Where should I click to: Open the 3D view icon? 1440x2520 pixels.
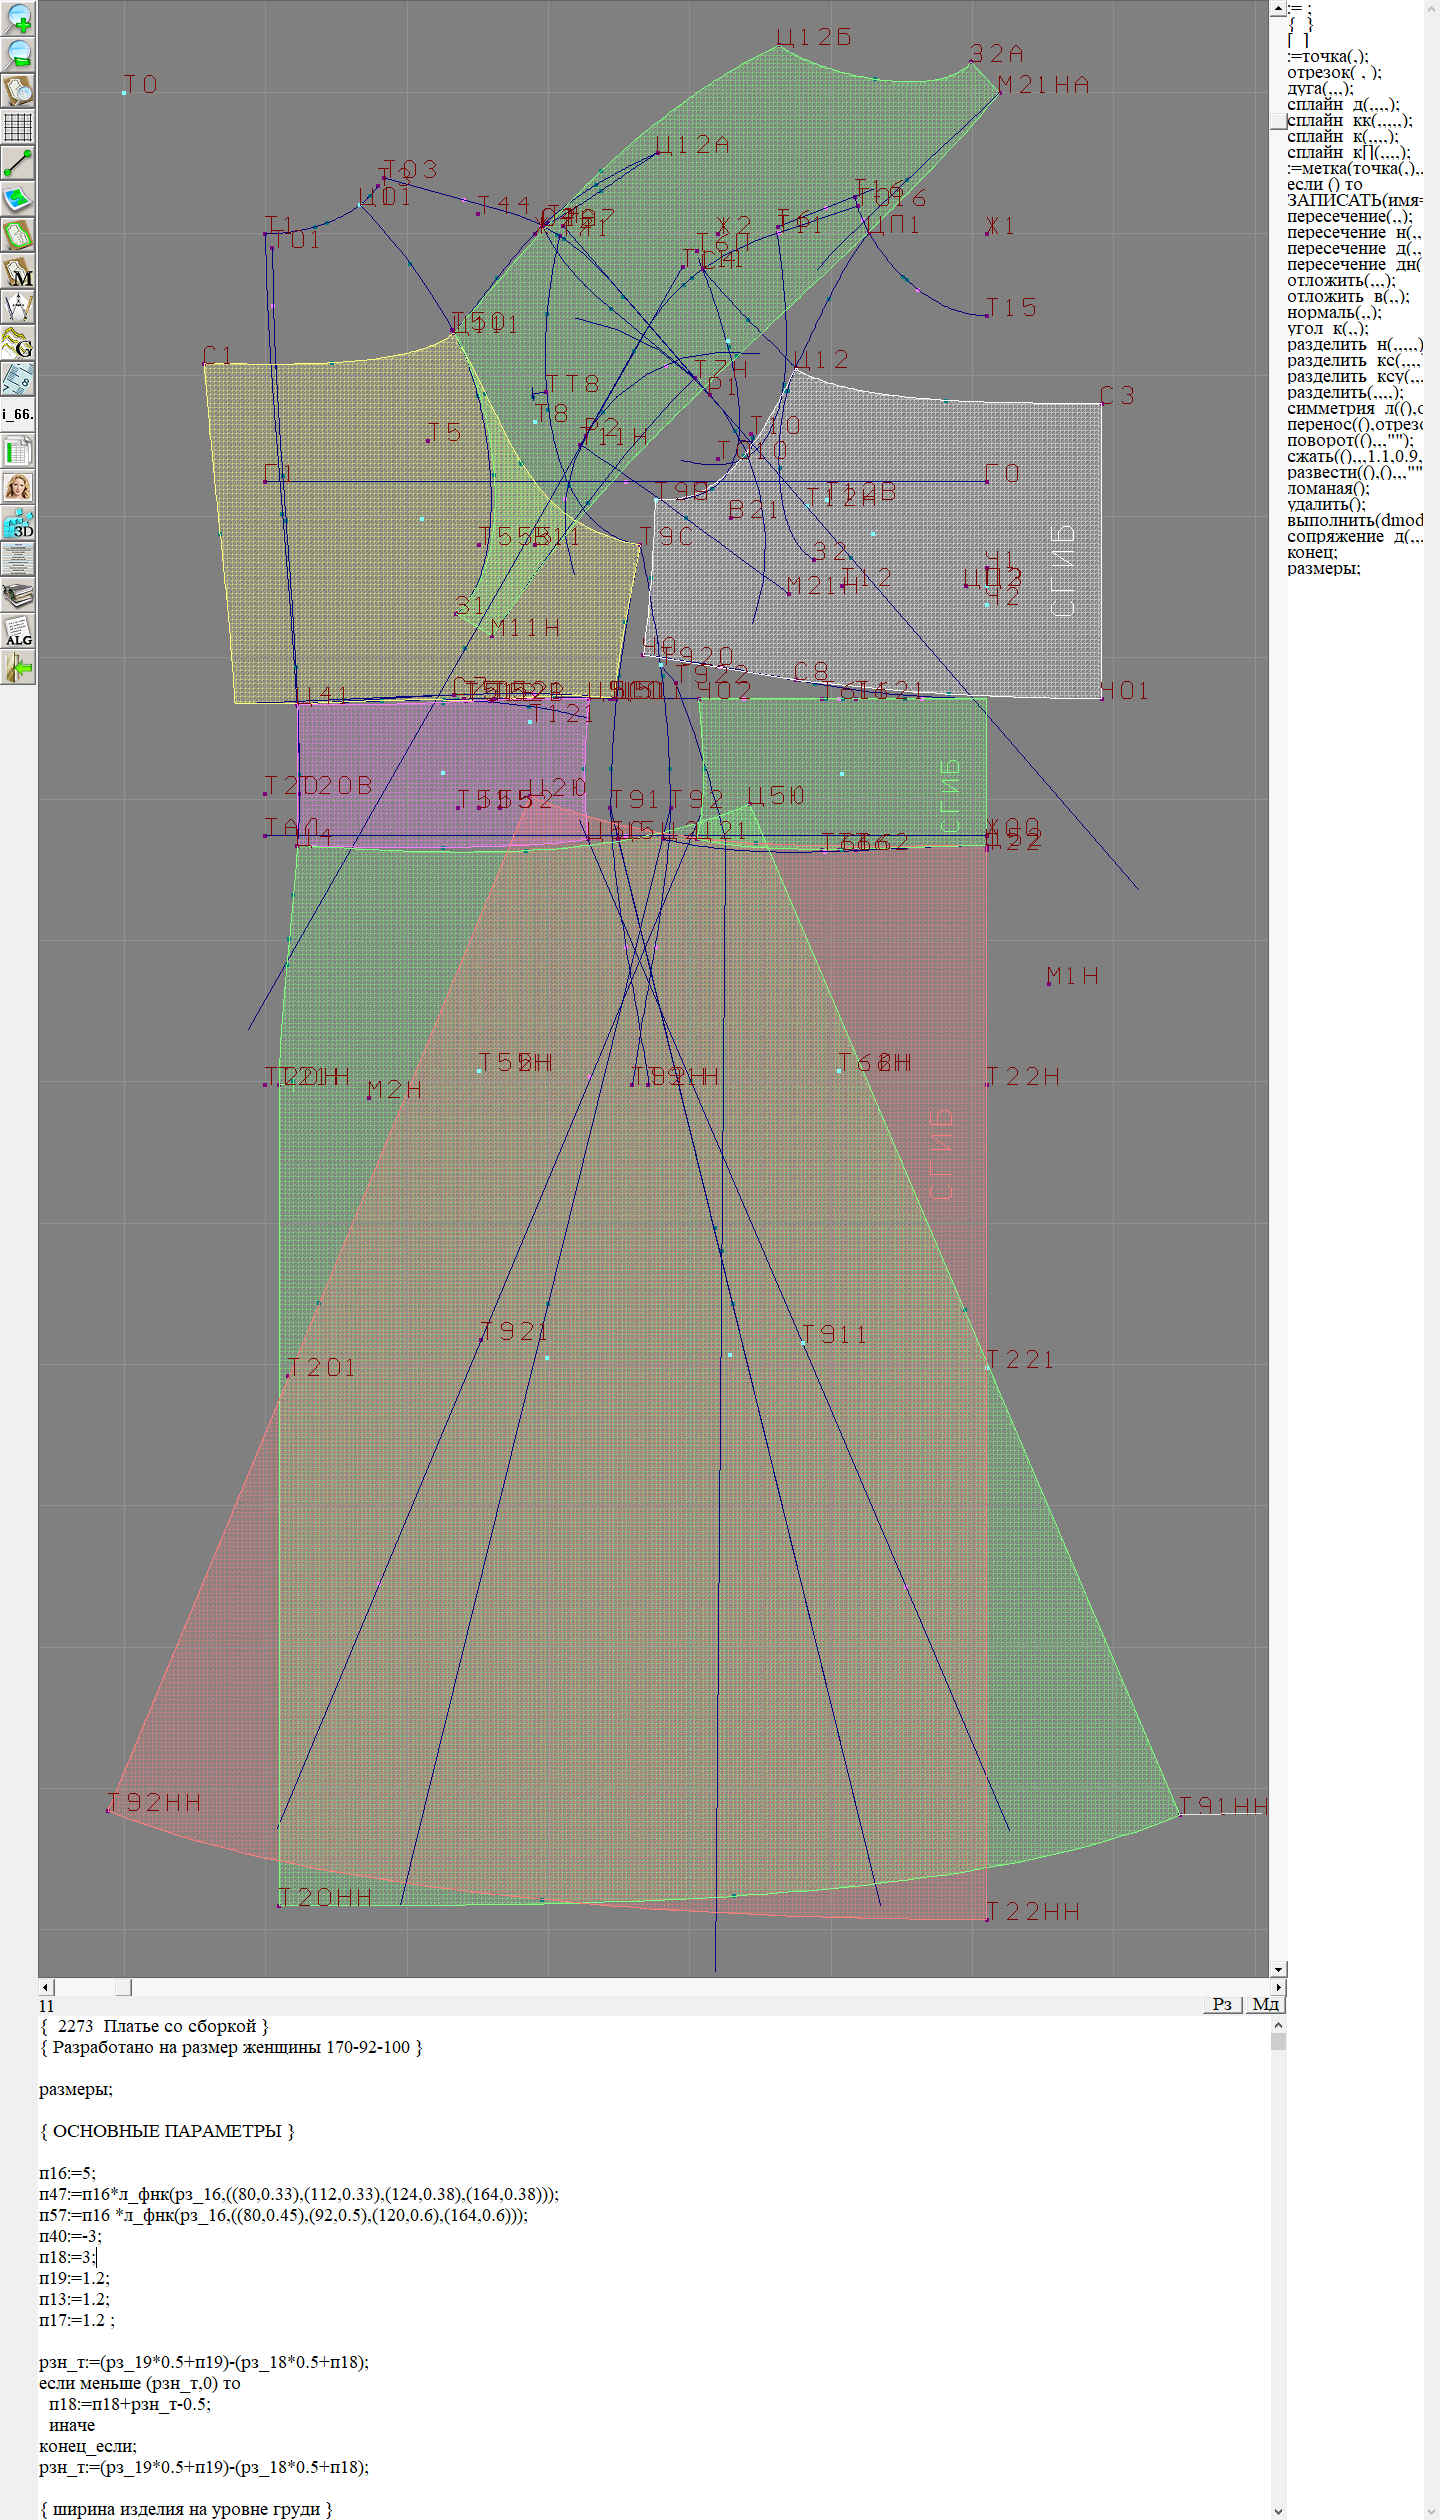tap(18, 523)
